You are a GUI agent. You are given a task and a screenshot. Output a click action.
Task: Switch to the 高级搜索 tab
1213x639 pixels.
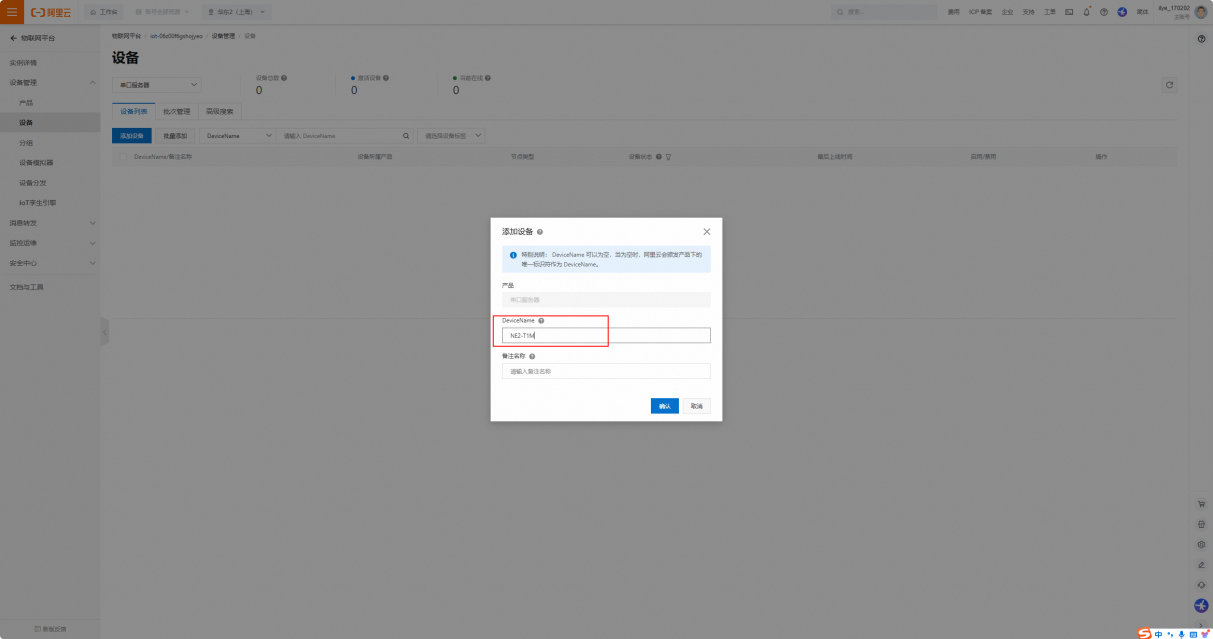pyautogui.click(x=220, y=112)
